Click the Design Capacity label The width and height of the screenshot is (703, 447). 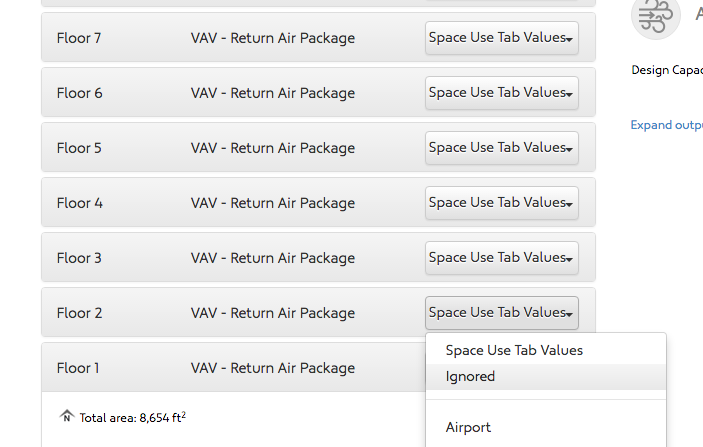(x=667, y=70)
